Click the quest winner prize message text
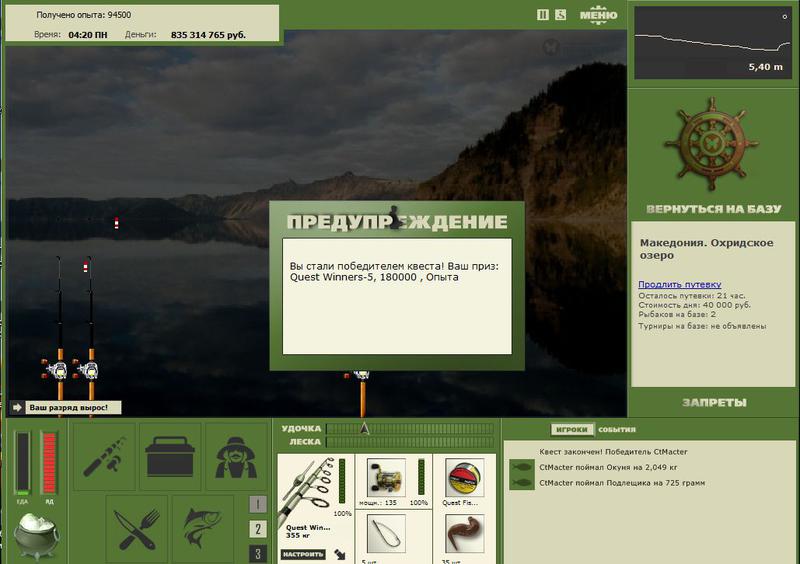This screenshot has width=800, height=564. click(394, 272)
